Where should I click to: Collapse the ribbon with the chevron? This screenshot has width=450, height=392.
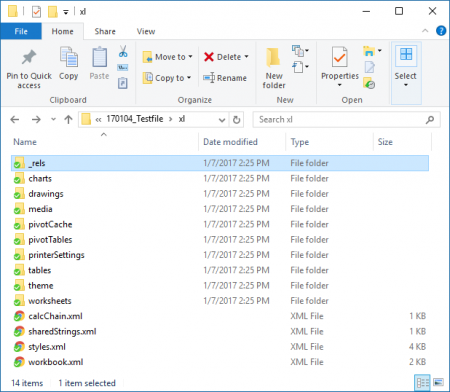[425, 31]
